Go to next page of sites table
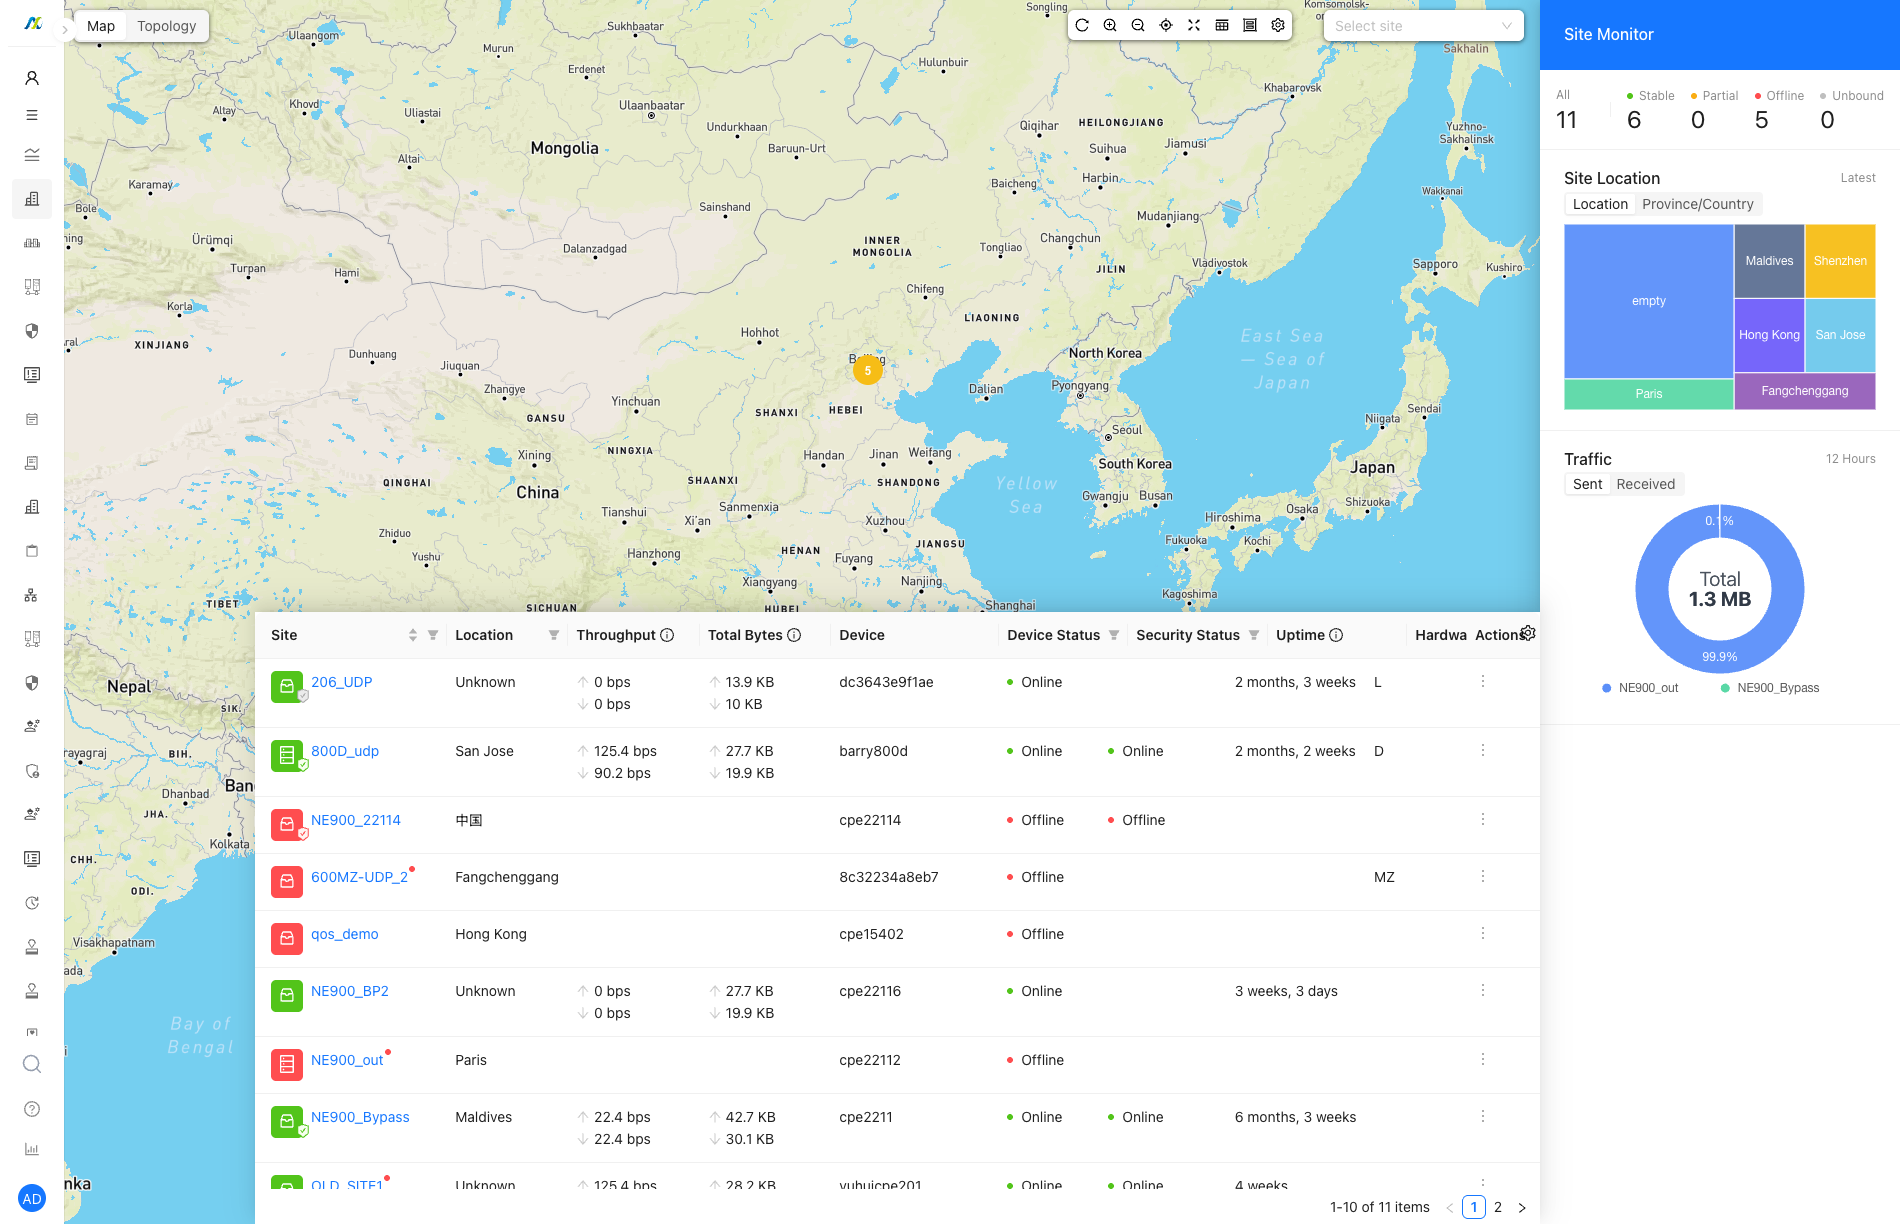This screenshot has height=1224, width=1900. tap(1522, 1208)
